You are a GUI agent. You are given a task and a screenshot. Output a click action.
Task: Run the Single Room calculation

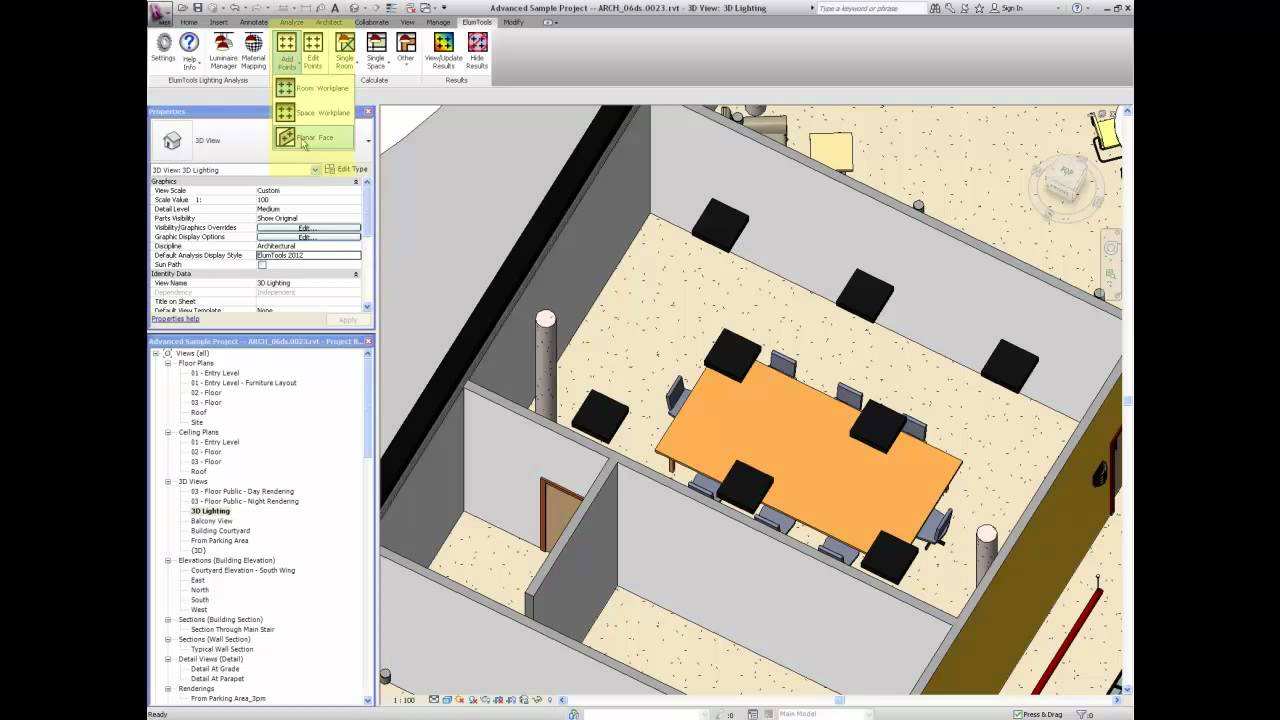pyautogui.click(x=345, y=50)
